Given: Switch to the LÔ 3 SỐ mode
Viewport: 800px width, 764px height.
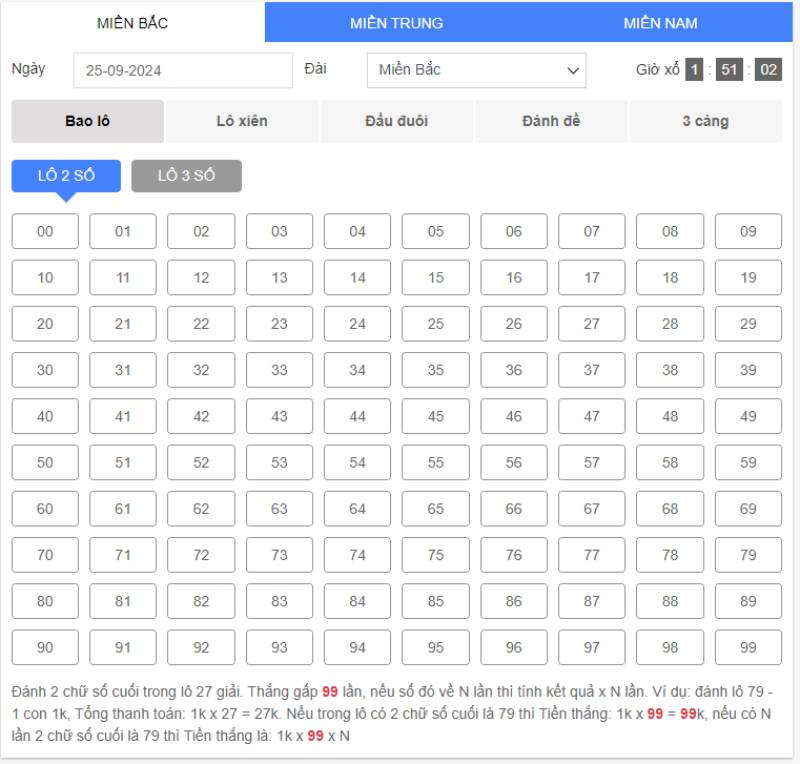Looking at the screenshot, I should (186, 176).
